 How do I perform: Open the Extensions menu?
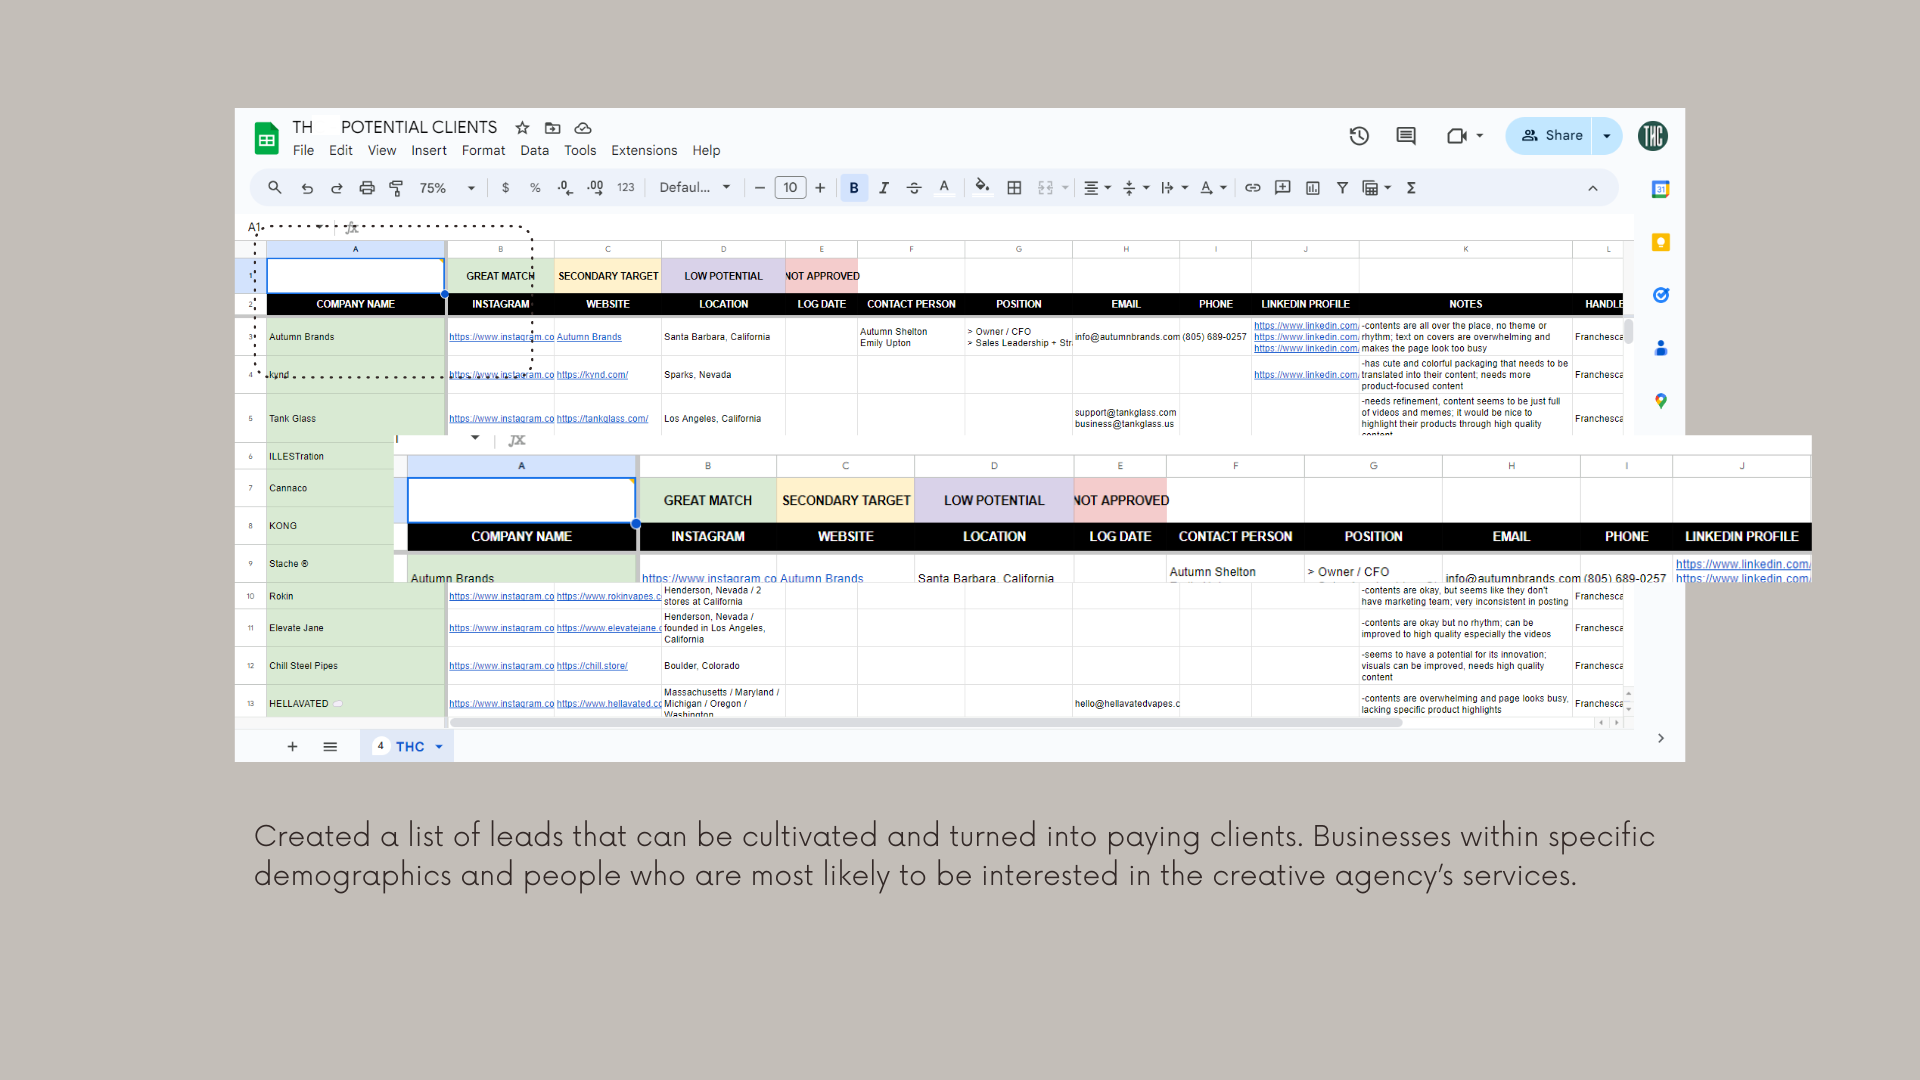click(643, 151)
